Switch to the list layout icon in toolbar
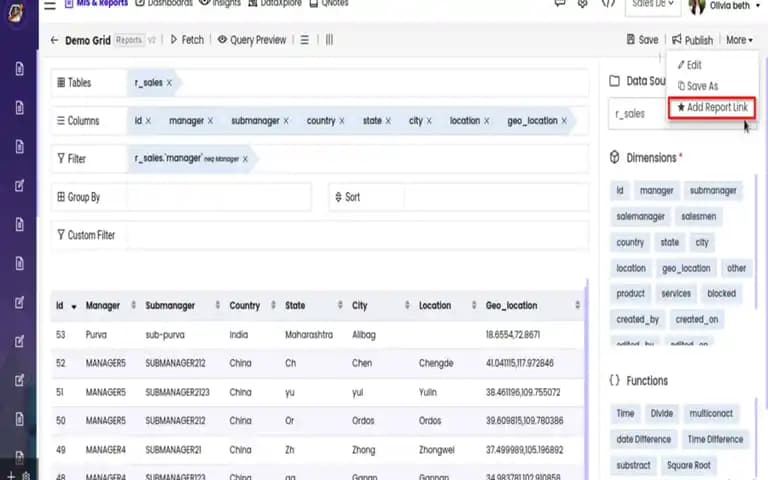 [305, 40]
